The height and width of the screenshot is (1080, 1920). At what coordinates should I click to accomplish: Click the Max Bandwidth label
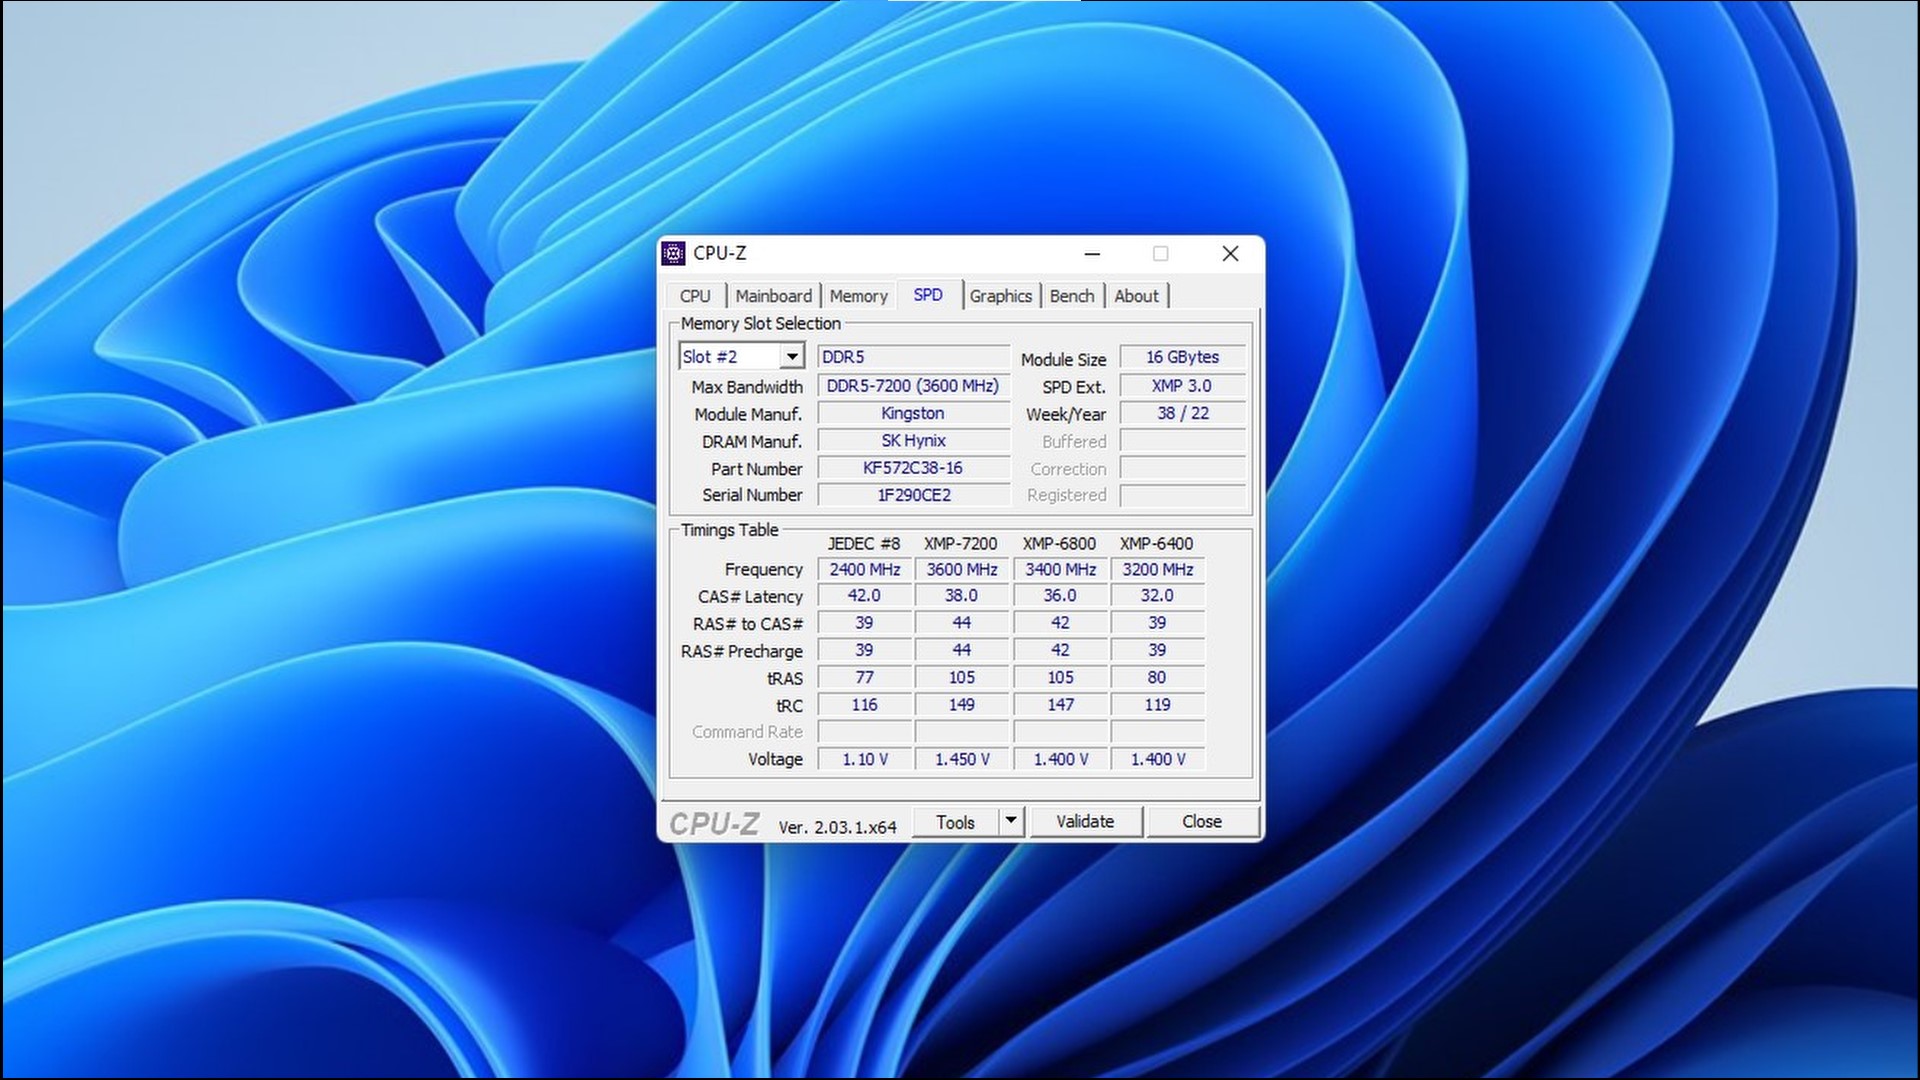pyautogui.click(x=747, y=387)
